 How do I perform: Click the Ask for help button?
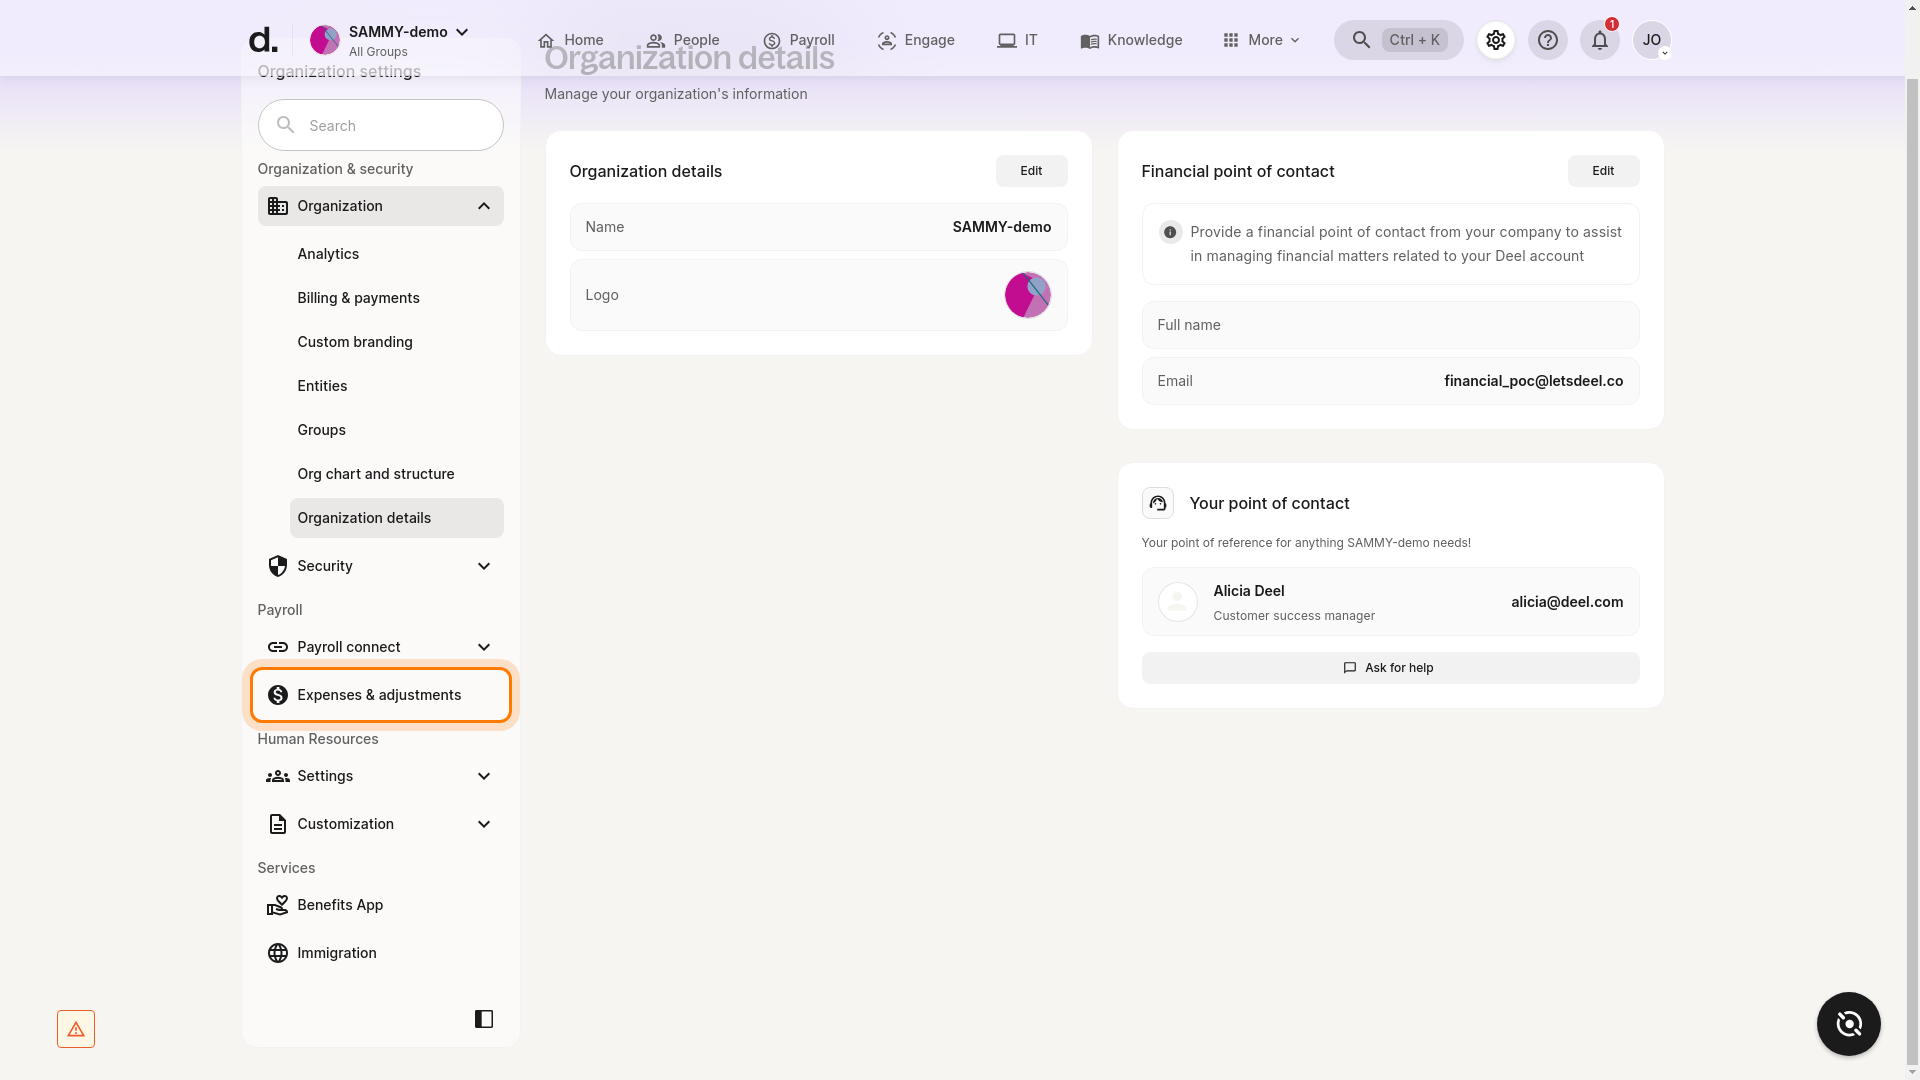1390,668
